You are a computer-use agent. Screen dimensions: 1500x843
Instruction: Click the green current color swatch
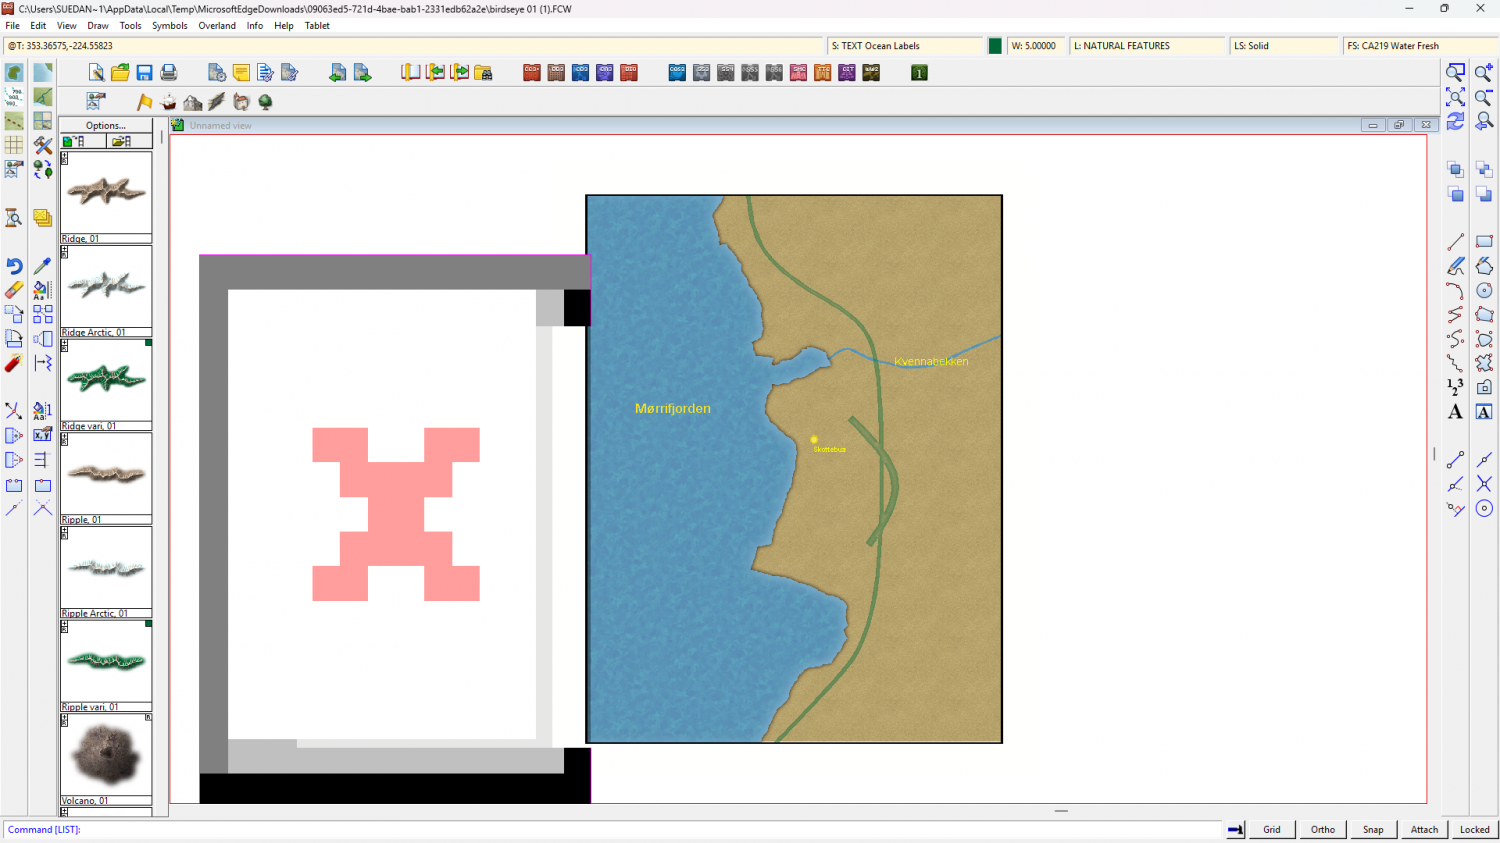click(995, 46)
